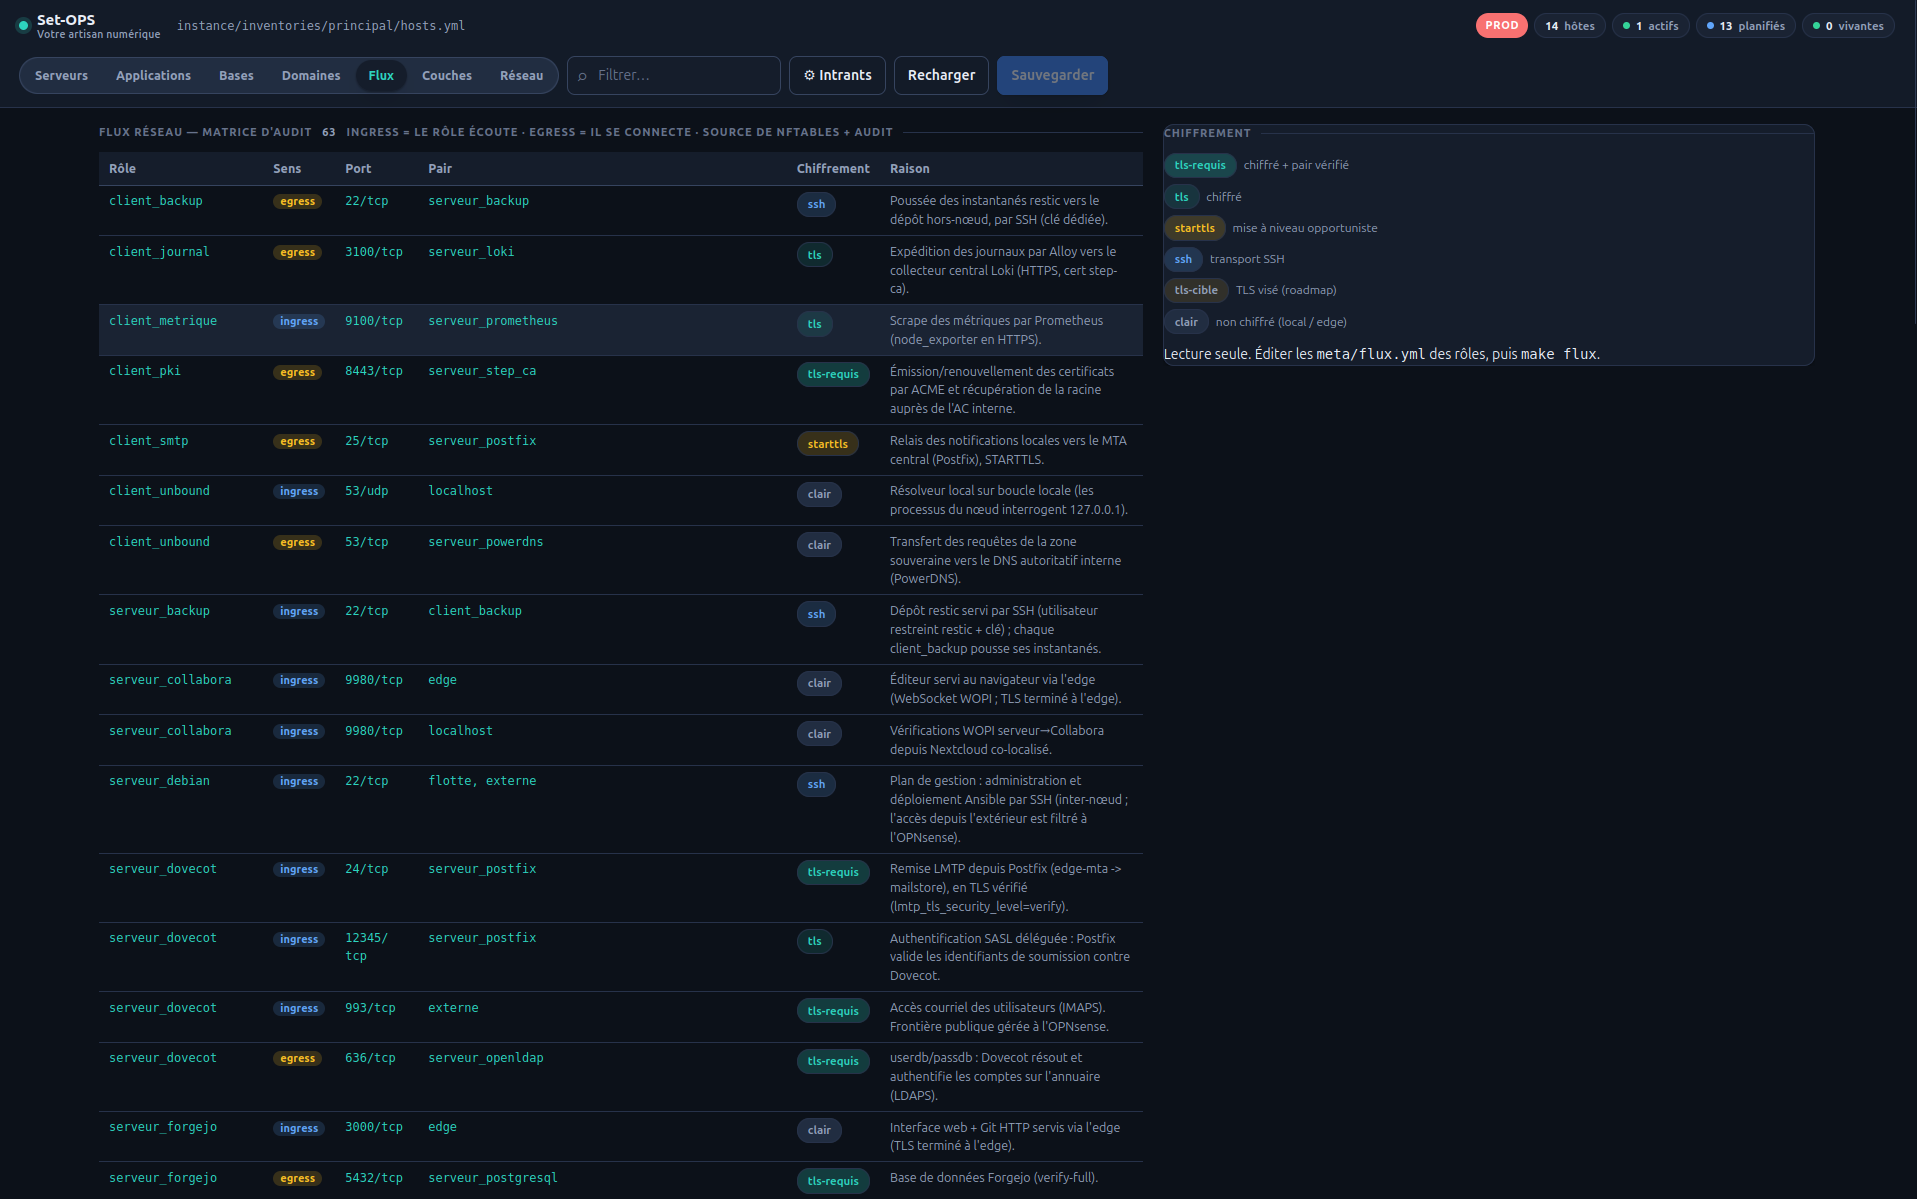Click the flotte, externe pair cell

[482, 781]
